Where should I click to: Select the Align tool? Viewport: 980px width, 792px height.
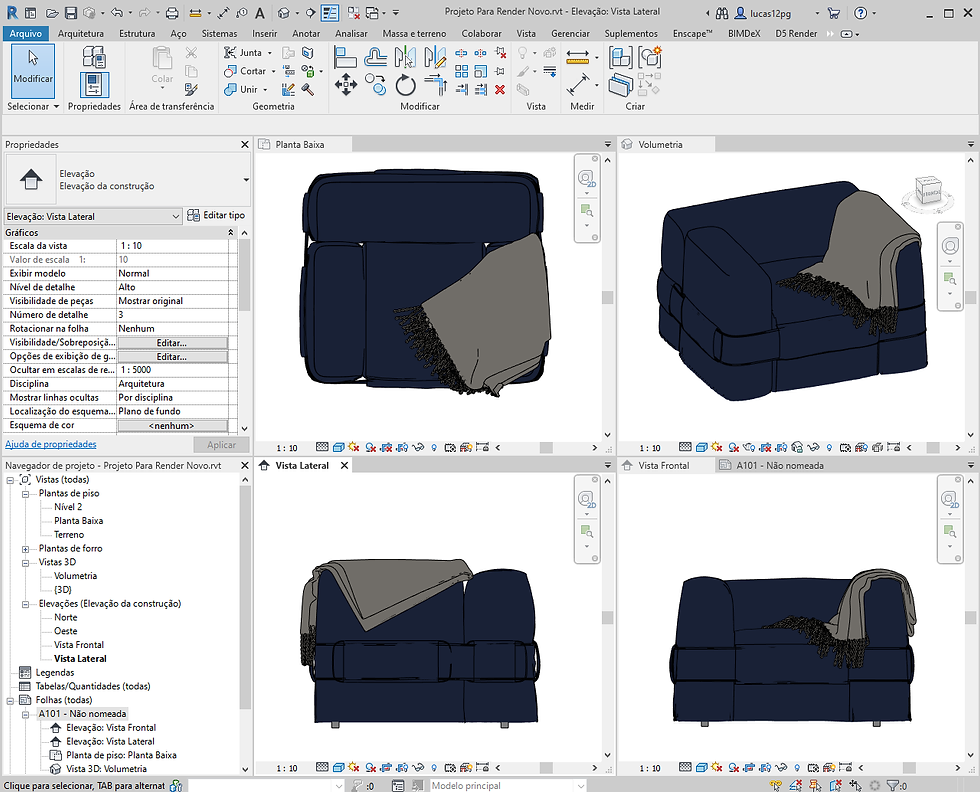pyautogui.click(x=345, y=57)
